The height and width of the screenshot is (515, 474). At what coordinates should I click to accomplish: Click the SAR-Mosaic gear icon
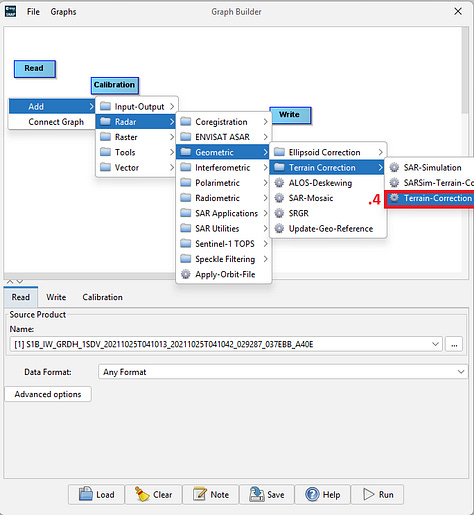coord(279,198)
